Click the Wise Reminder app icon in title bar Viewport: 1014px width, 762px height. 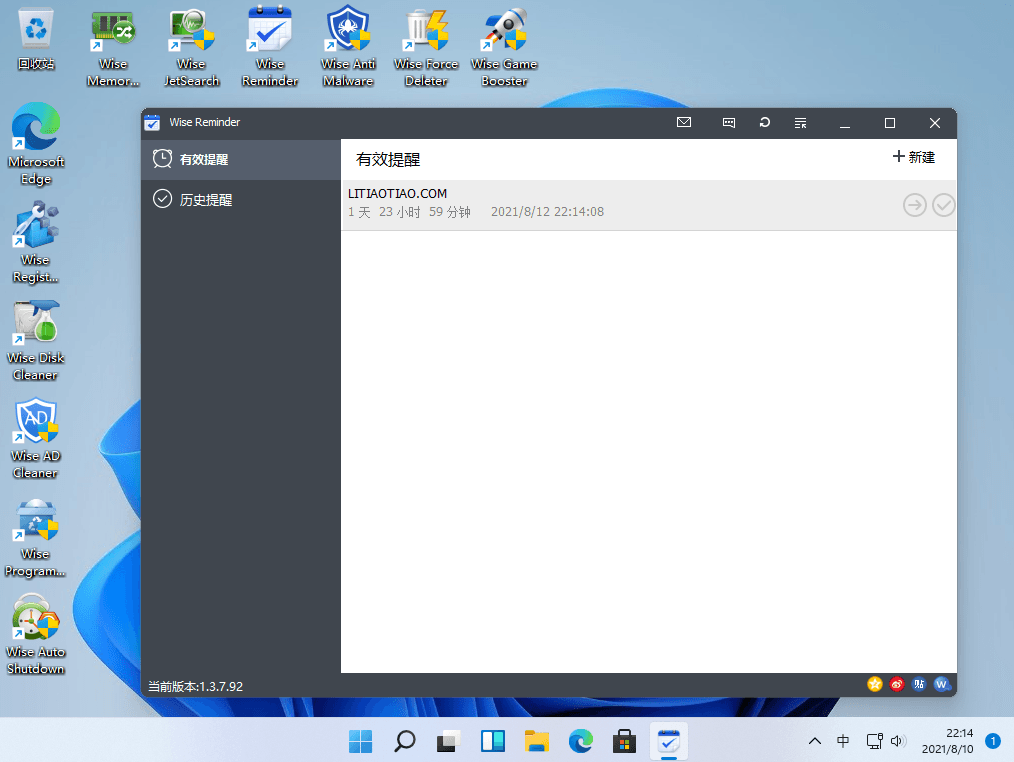click(x=152, y=122)
